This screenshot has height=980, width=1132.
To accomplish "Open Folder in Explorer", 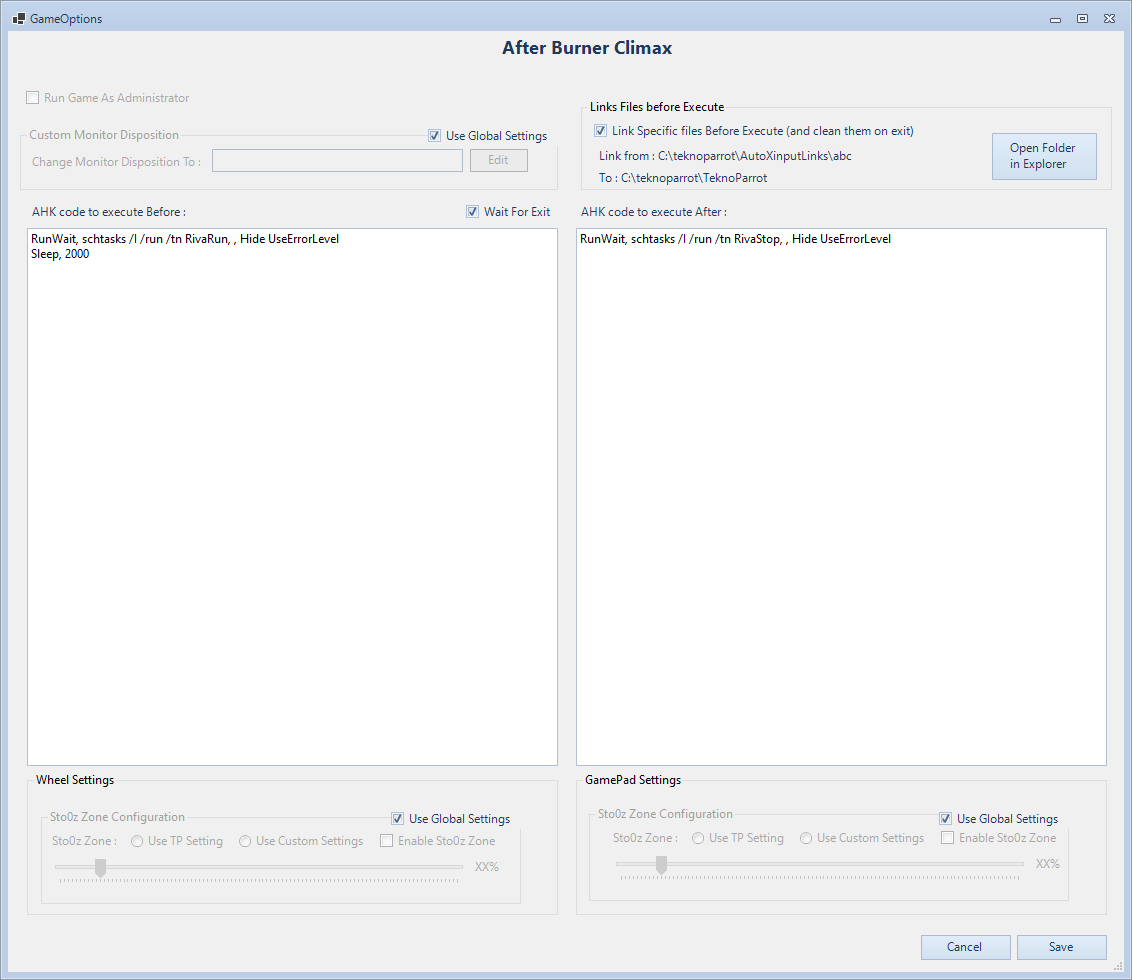I will [1044, 156].
